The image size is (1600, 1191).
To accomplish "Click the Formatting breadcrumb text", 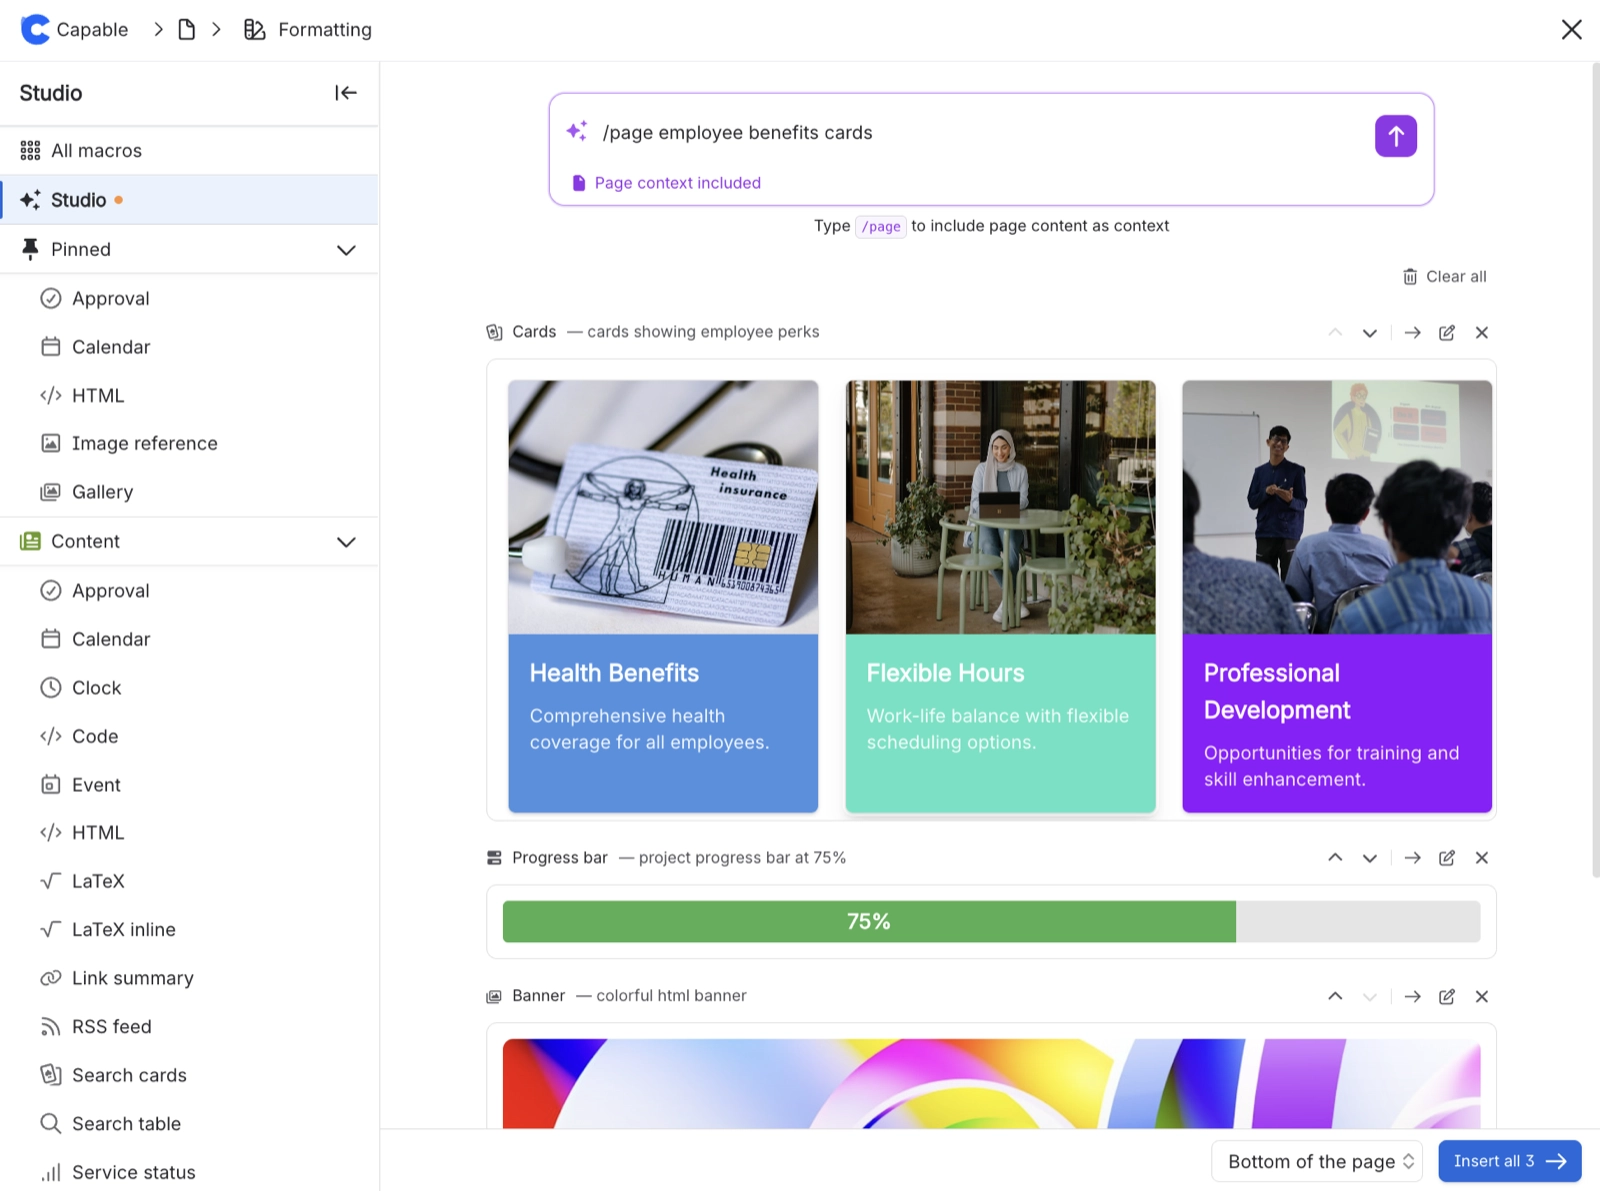I will pos(325,30).
